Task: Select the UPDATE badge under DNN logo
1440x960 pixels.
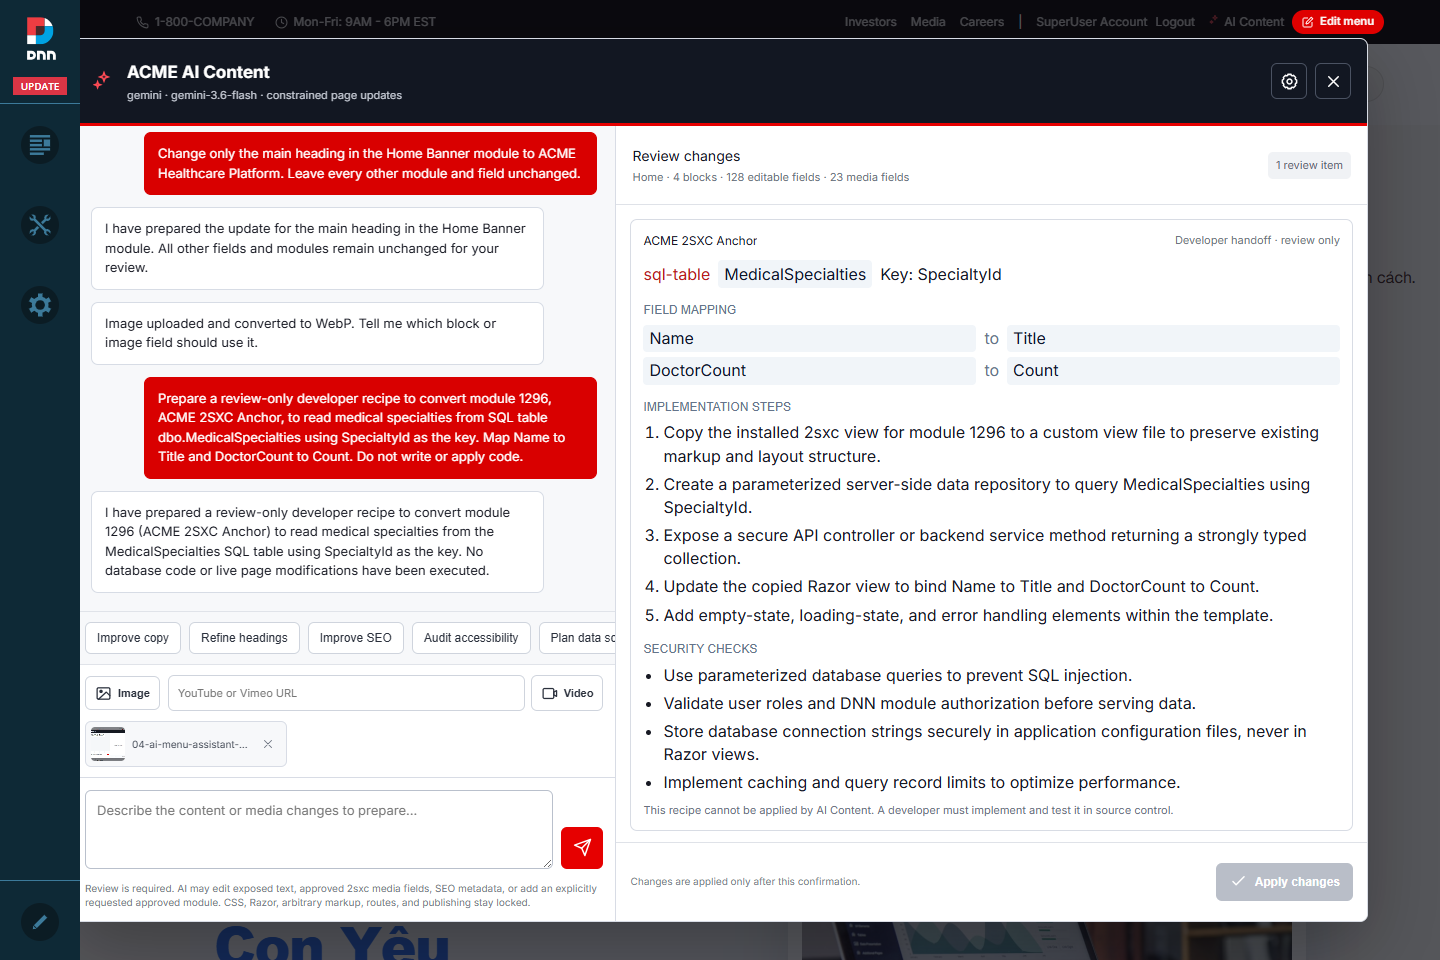Action: [40, 86]
